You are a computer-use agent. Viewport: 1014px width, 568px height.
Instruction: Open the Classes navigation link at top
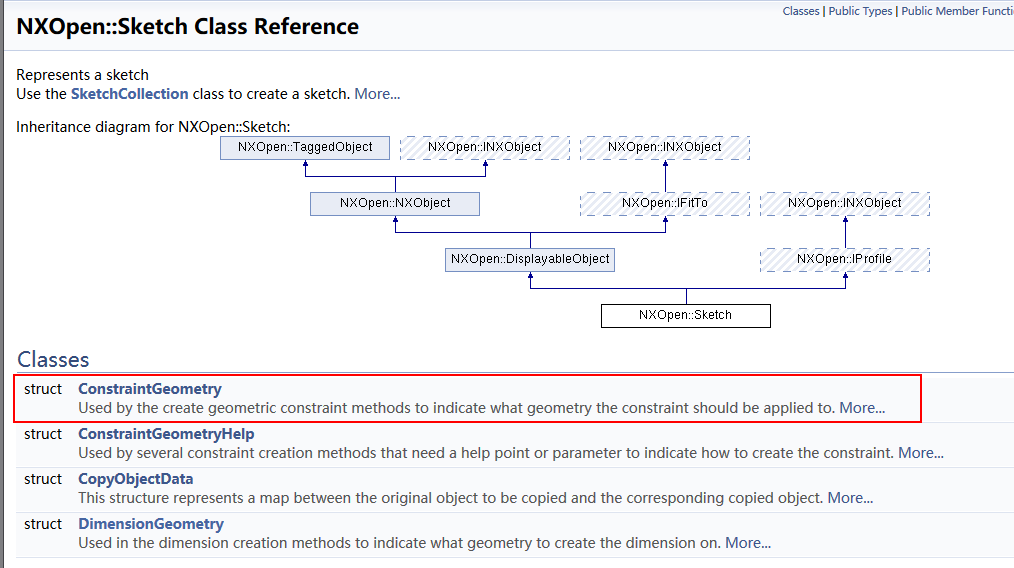click(801, 11)
